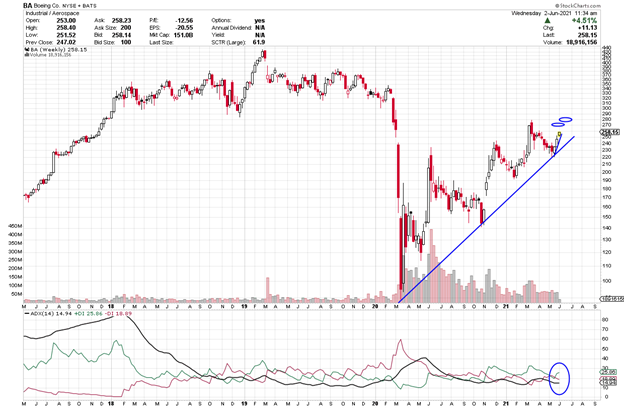Click the Bid price 258.14
The height and width of the screenshot is (408, 624).
pos(121,35)
